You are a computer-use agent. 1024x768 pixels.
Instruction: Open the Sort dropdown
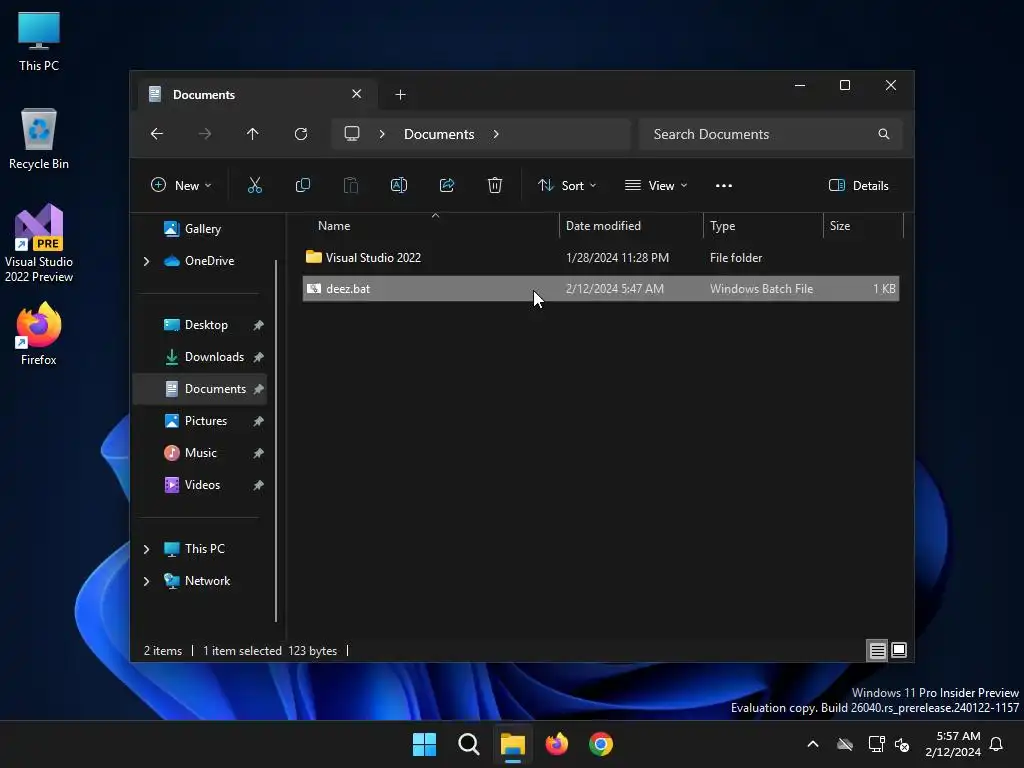567,185
